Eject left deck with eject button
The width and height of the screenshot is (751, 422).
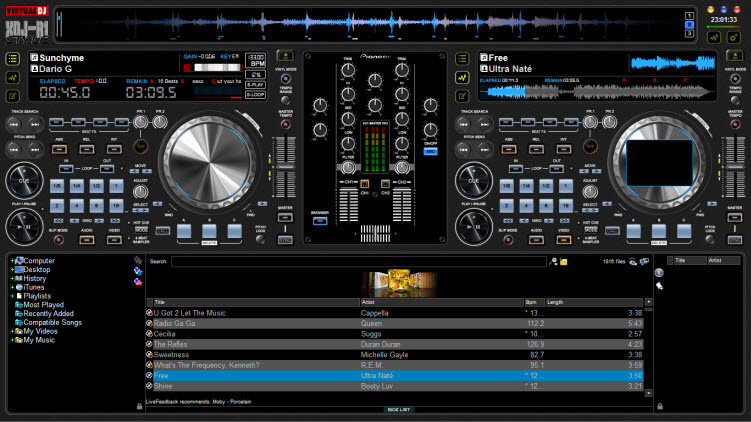[x=285, y=57]
